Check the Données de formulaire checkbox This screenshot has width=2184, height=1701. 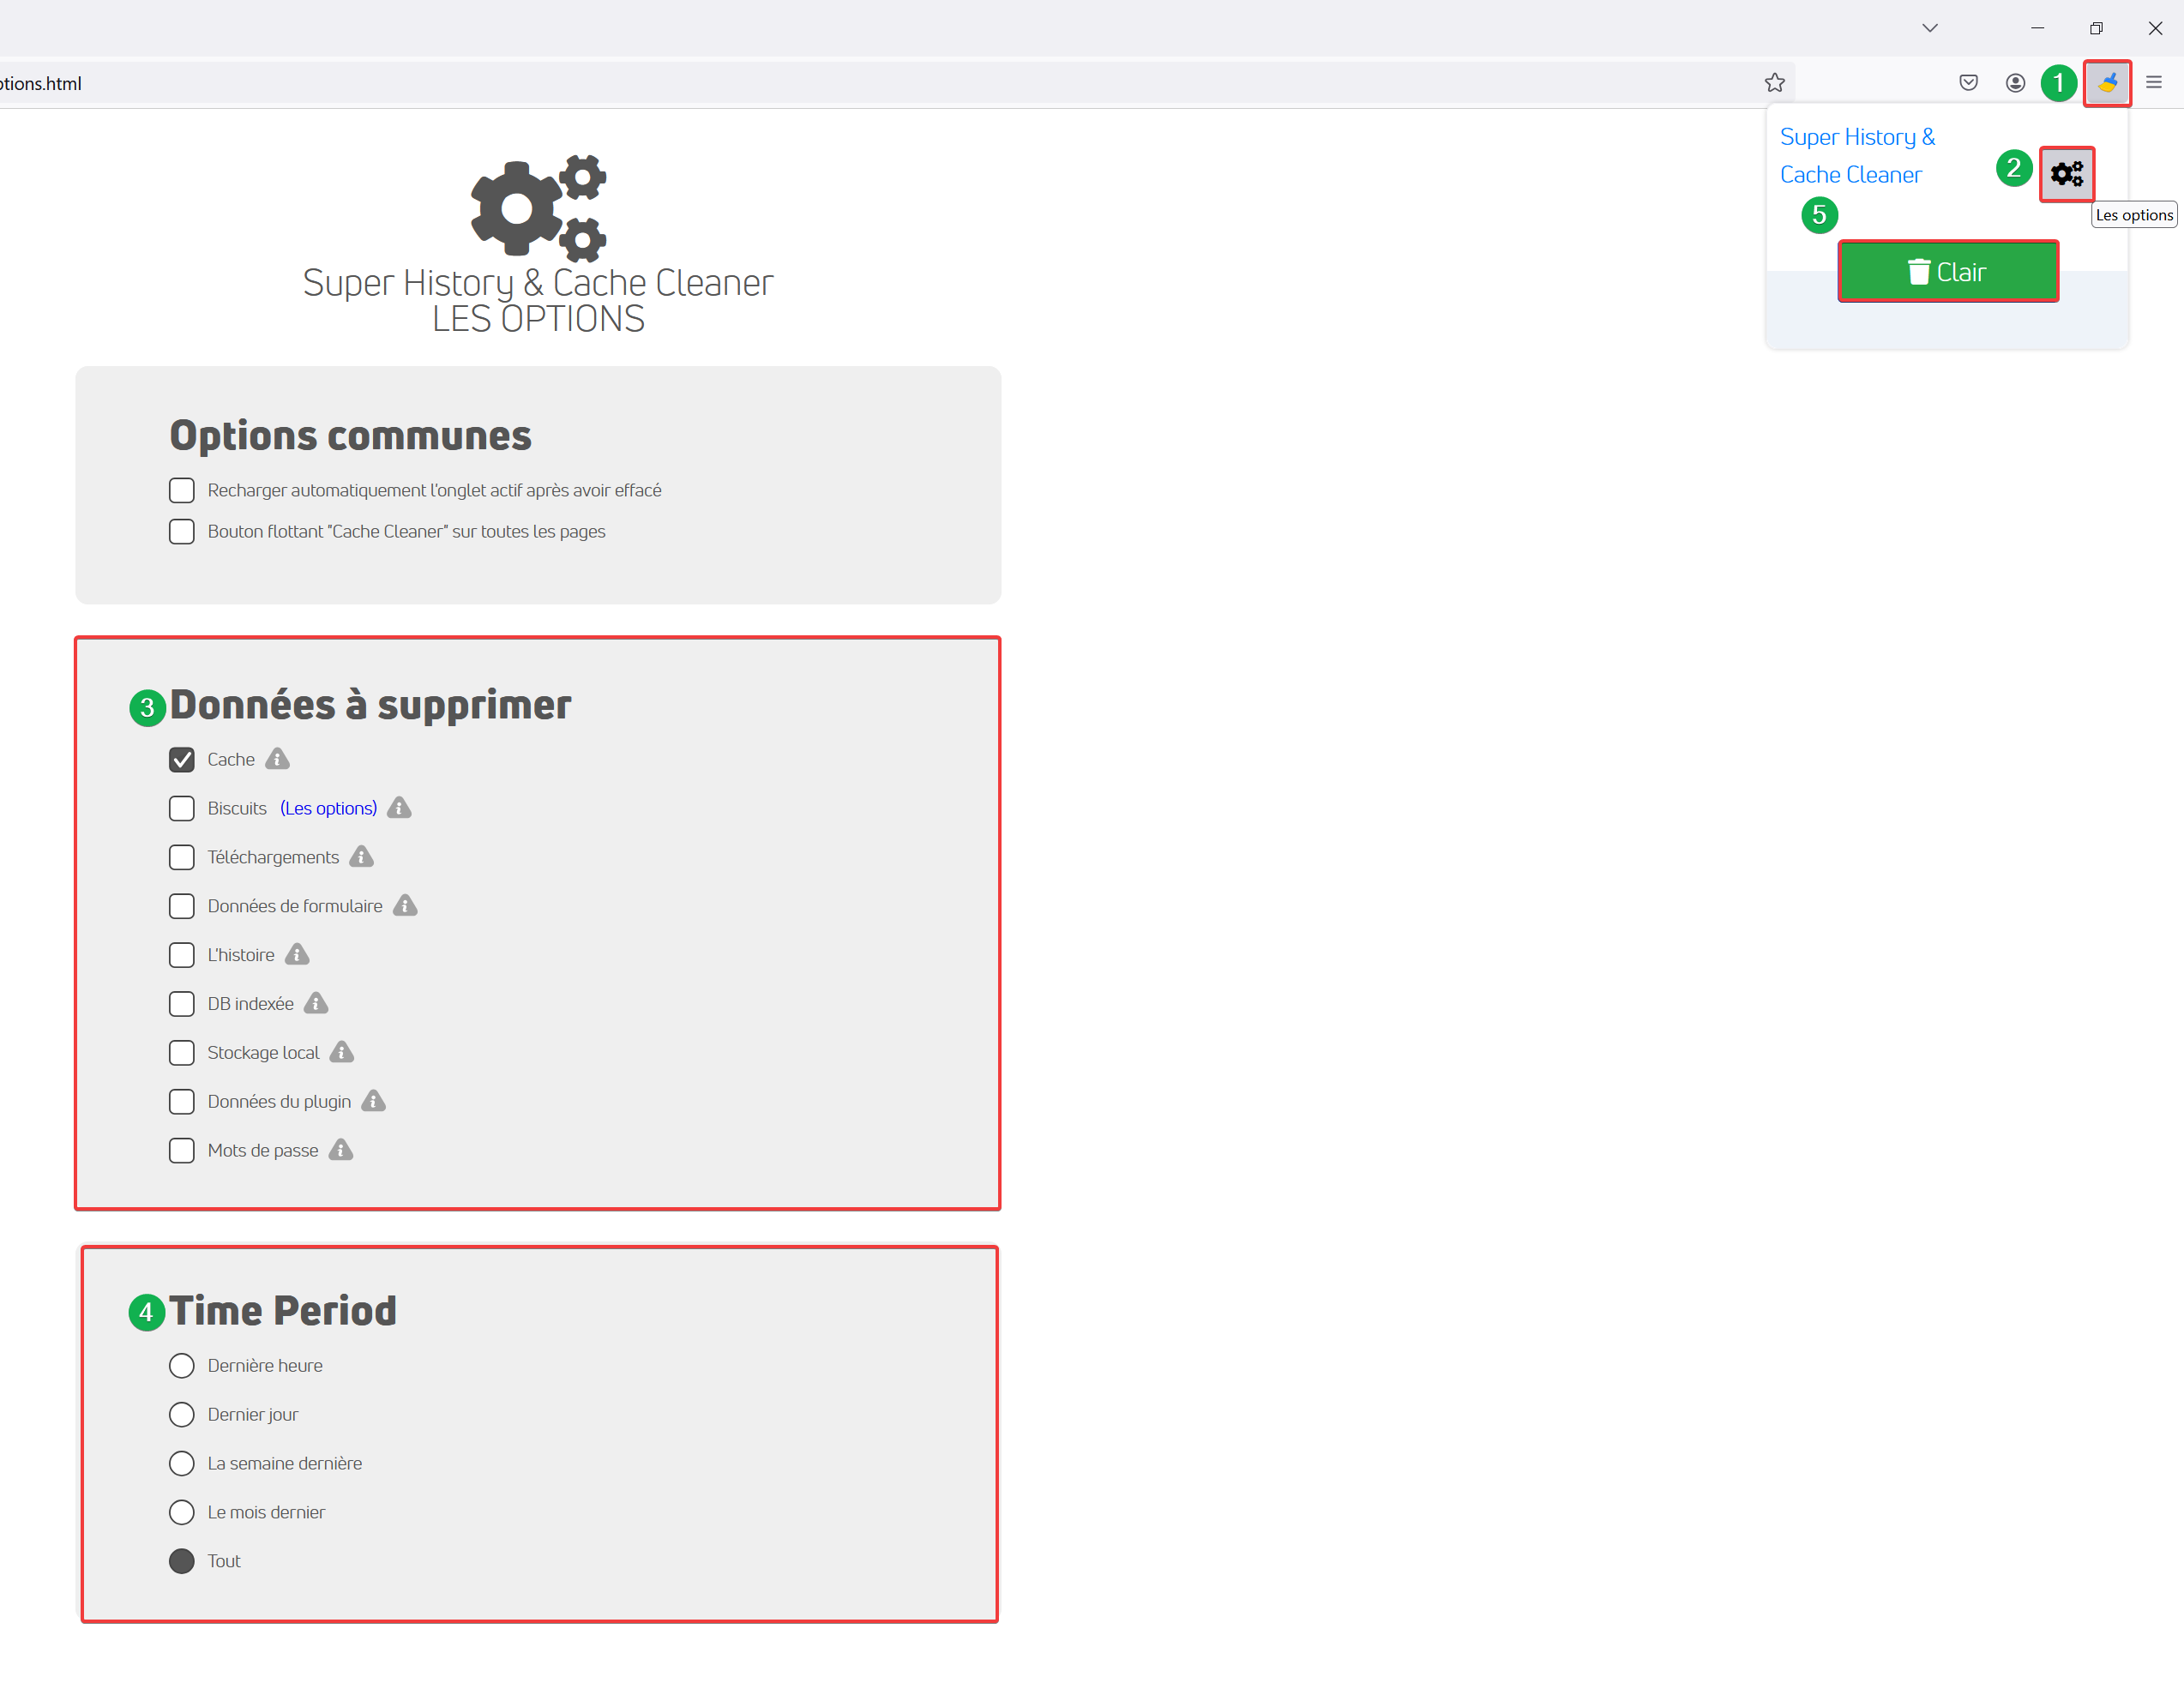[181, 906]
